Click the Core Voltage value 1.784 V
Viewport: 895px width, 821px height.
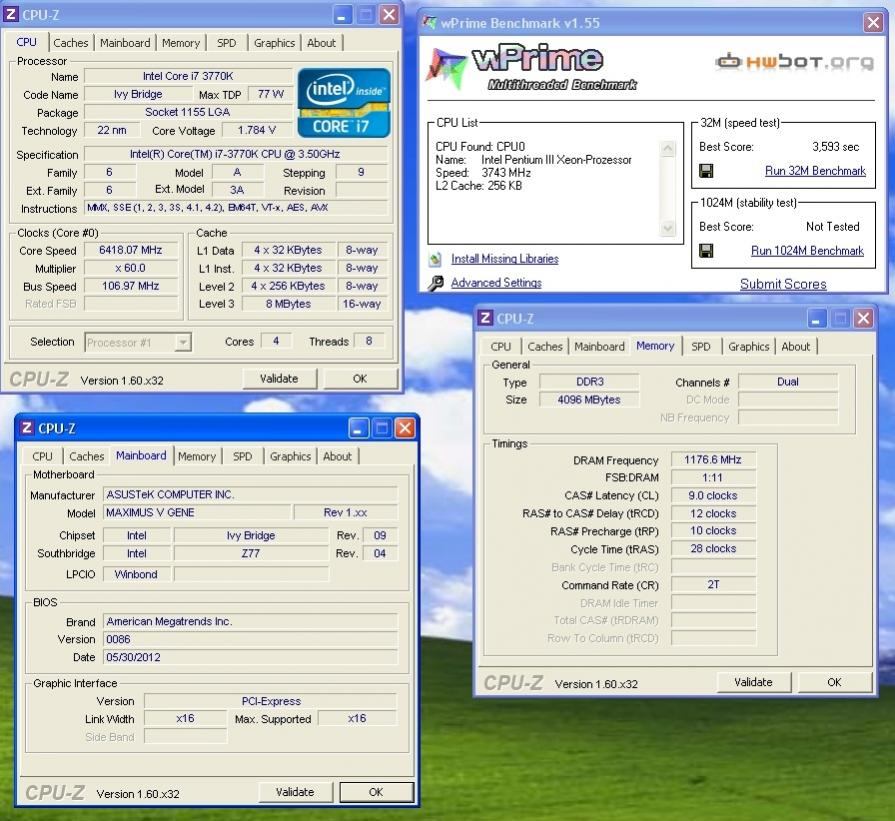pyautogui.click(x=256, y=130)
